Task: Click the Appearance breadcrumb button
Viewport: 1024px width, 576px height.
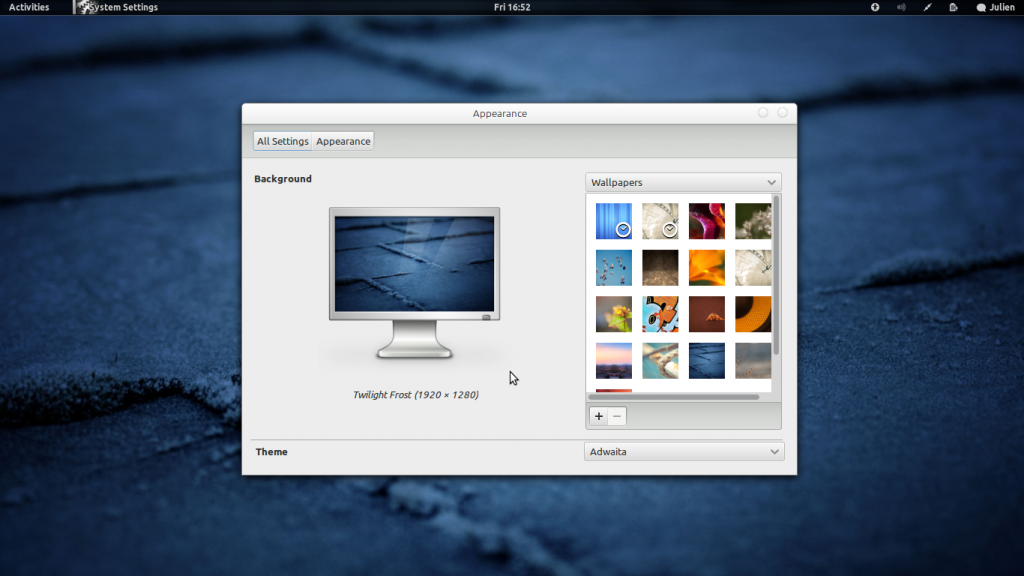Action: tap(343, 141)
